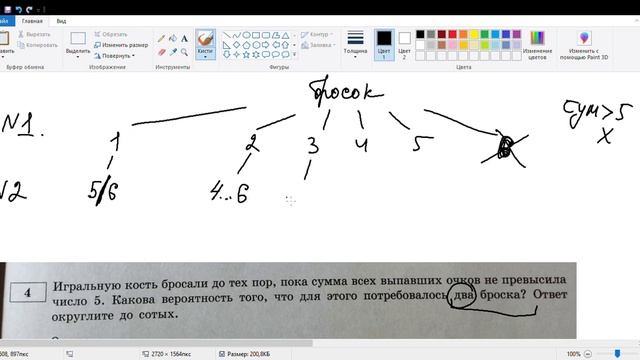This screenshot has width=640, height=360.
Task: Pick the purple color swatch
Action: (x=517, y=34)
